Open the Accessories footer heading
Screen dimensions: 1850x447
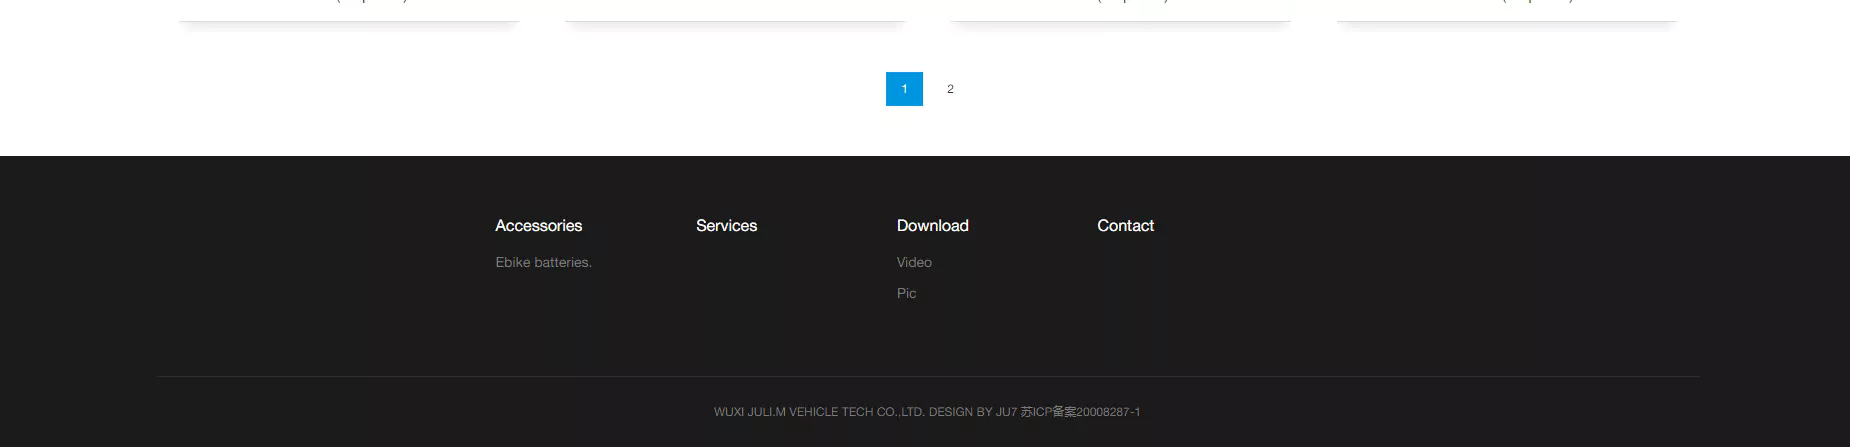[x=538, y=226]
